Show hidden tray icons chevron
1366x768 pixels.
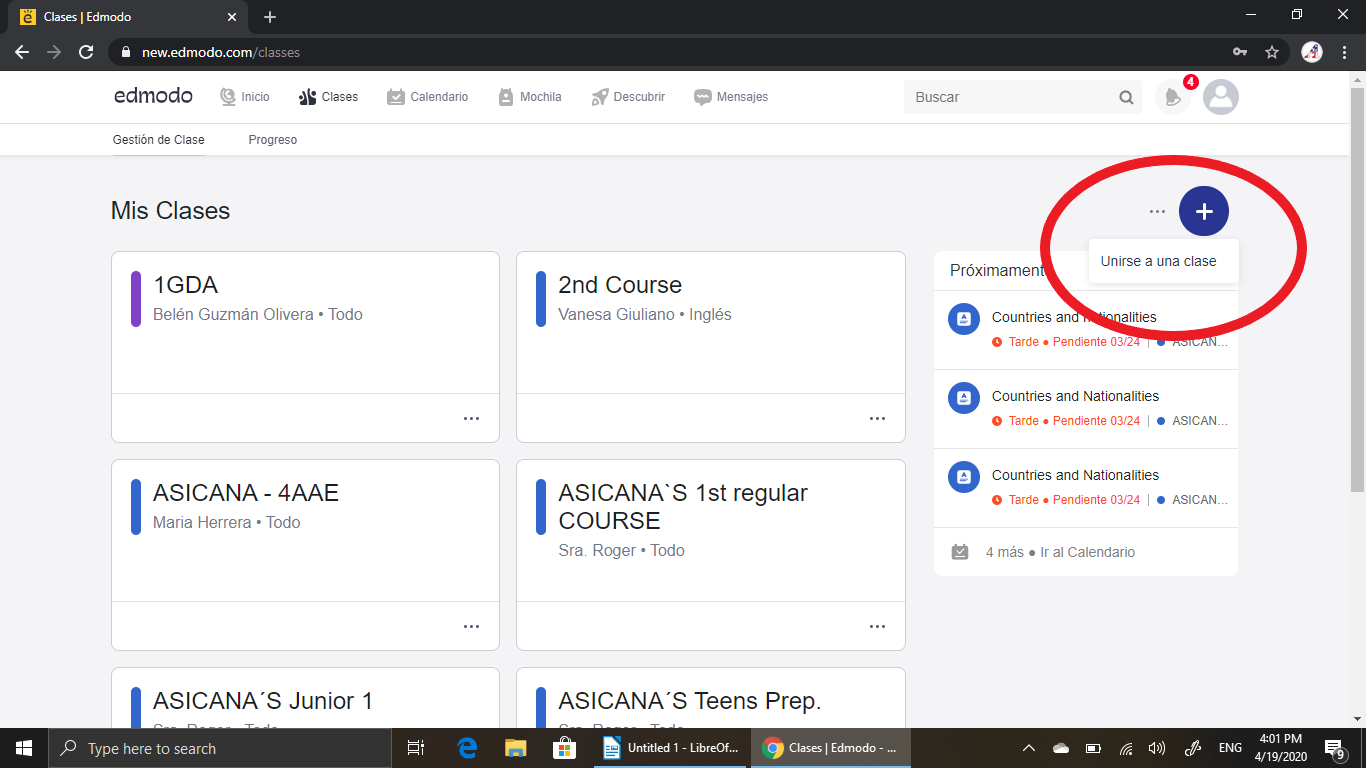tap(1028, 748)
